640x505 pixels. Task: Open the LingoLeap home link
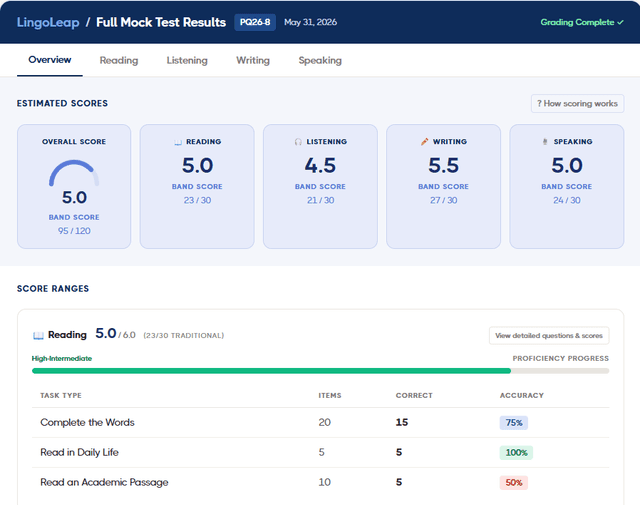[48, 22]
